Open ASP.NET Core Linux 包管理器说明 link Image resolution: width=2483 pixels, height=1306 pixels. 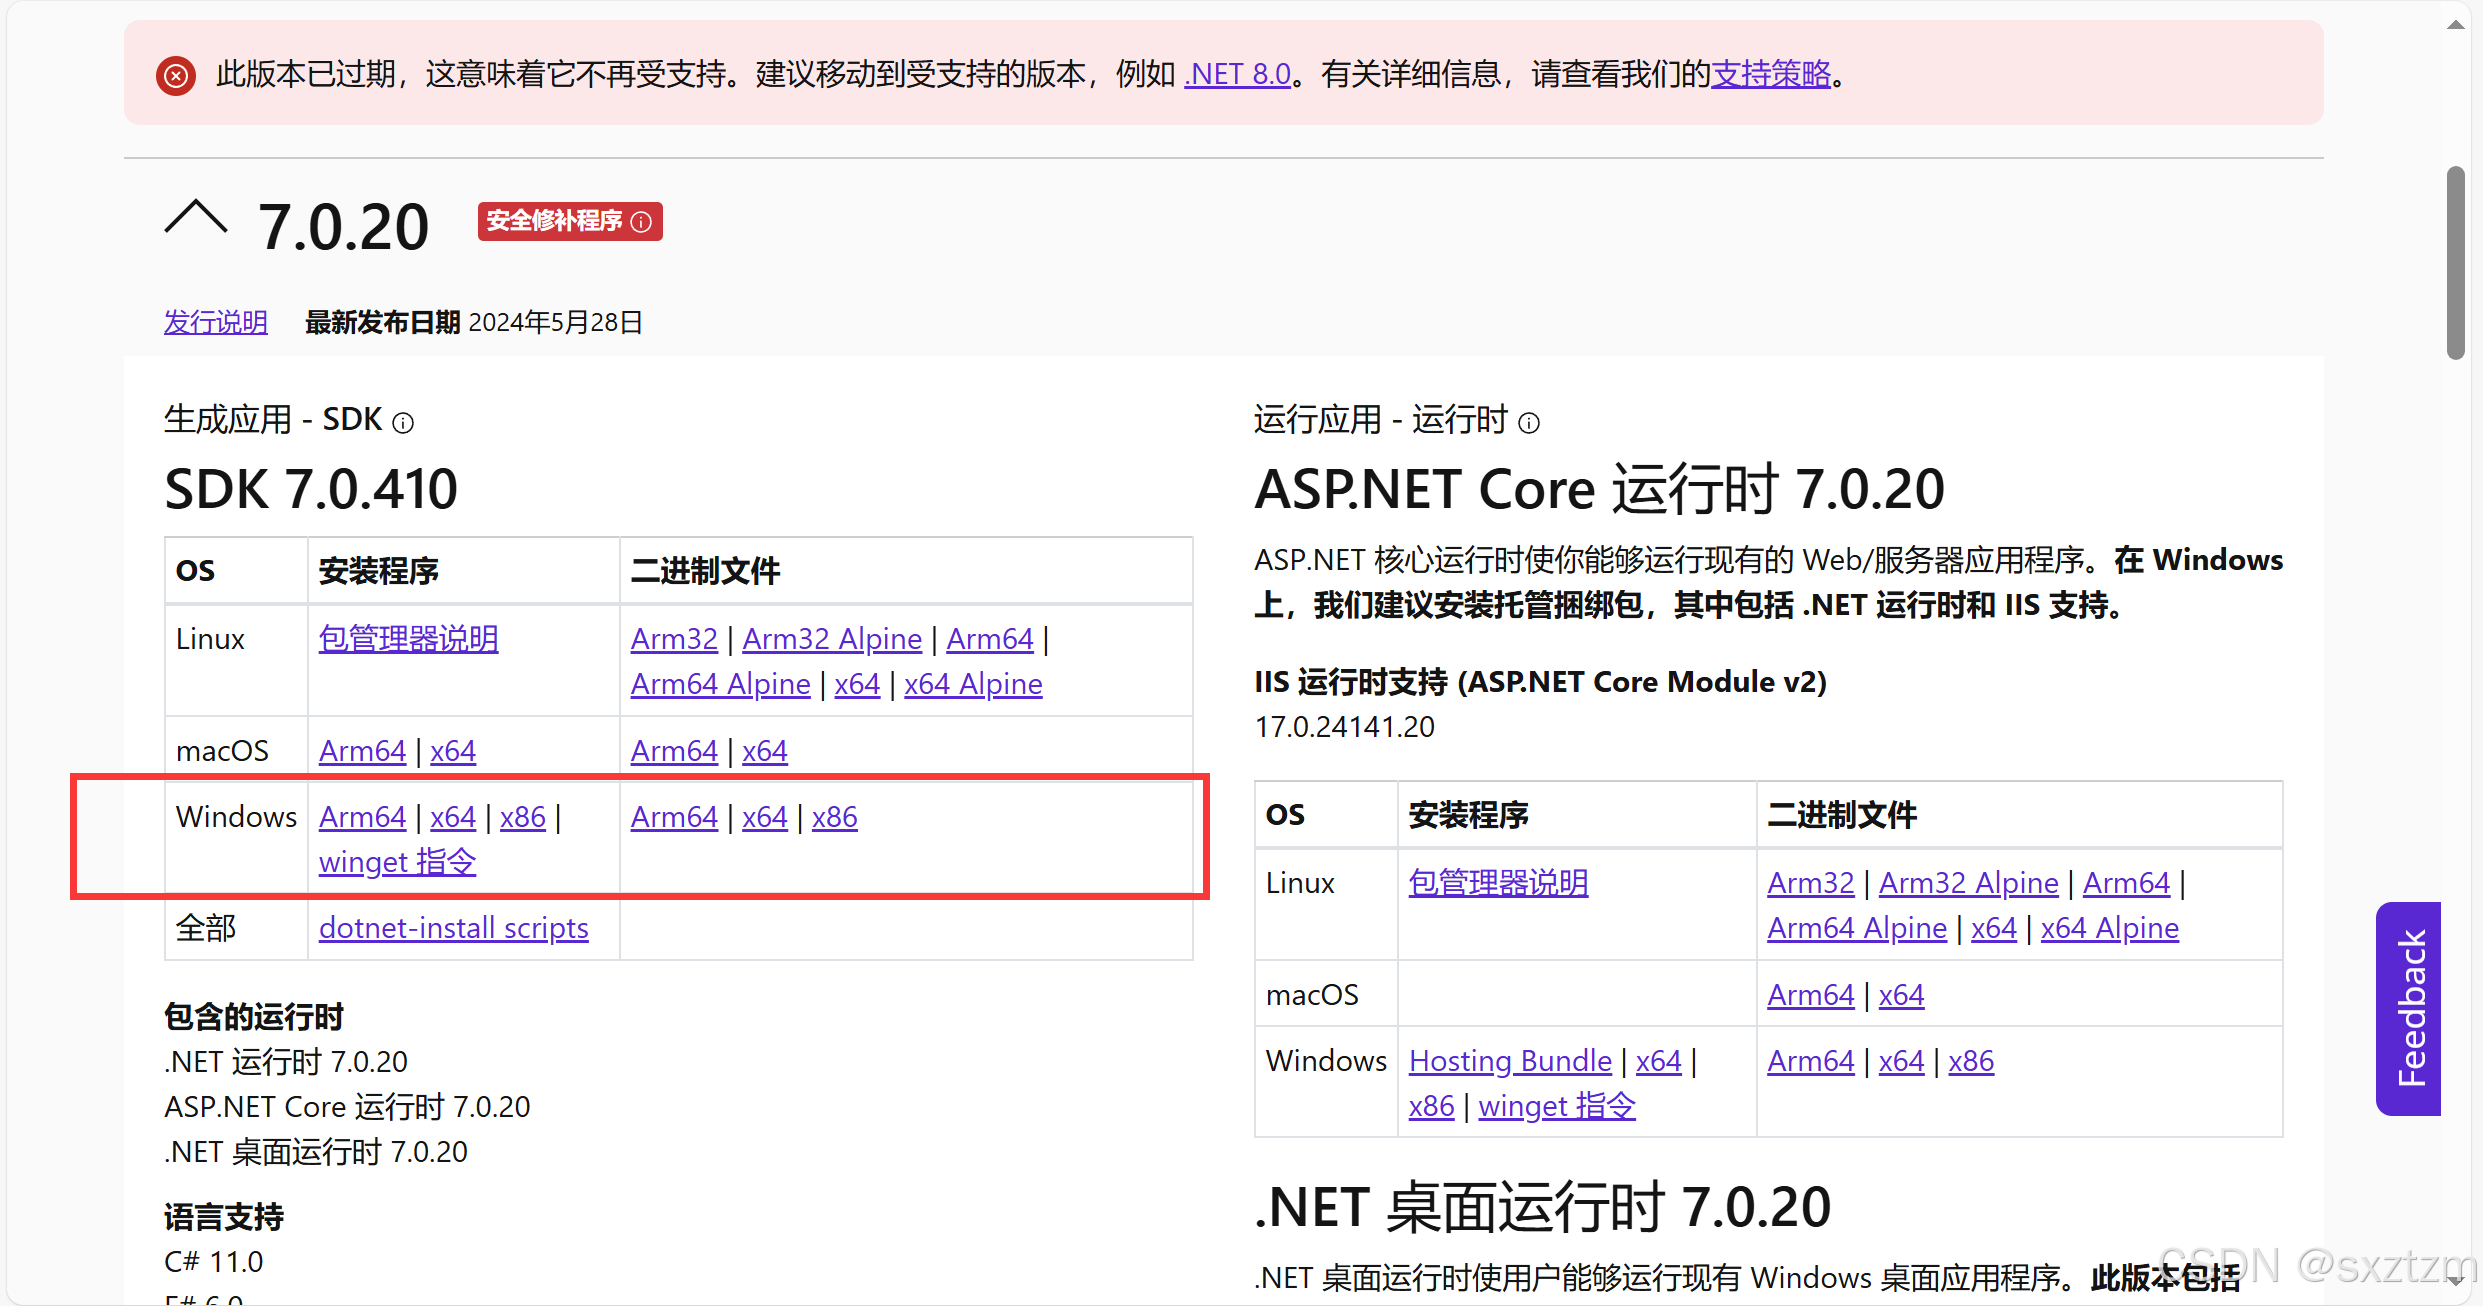[x=1498, y=882]
